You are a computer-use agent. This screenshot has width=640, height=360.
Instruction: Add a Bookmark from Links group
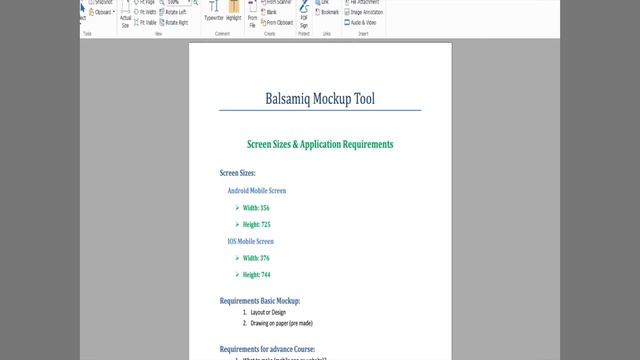pos(327,12)
